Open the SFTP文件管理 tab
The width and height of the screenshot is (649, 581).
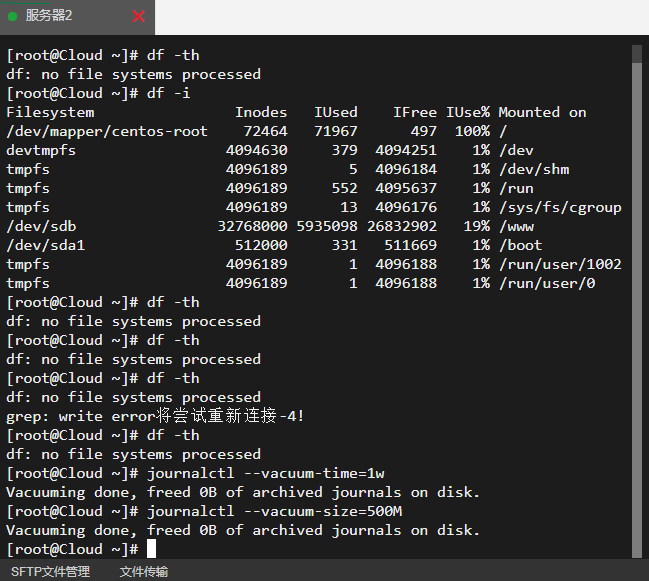click(50, 571)
